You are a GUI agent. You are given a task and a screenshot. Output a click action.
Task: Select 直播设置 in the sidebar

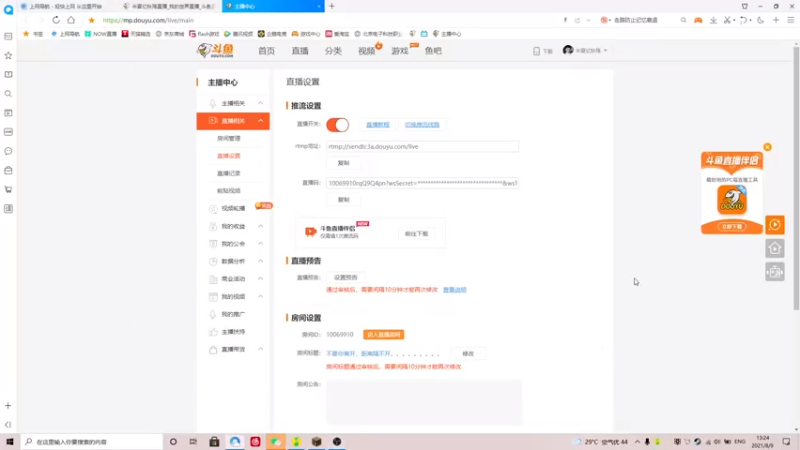click(x=229, y=156)
